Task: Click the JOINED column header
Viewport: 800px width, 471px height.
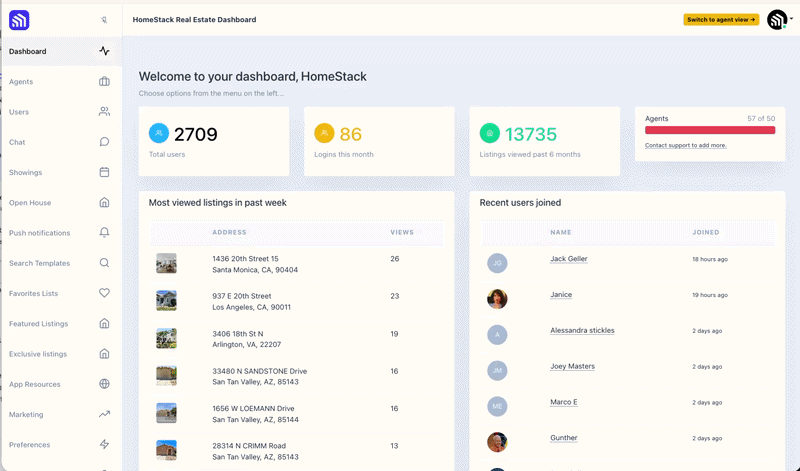Action: [706, 232]
